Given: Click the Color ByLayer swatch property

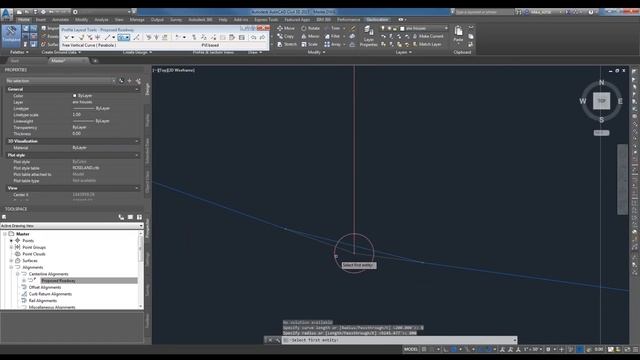Looking at the screenshot, I should [74, 96].
